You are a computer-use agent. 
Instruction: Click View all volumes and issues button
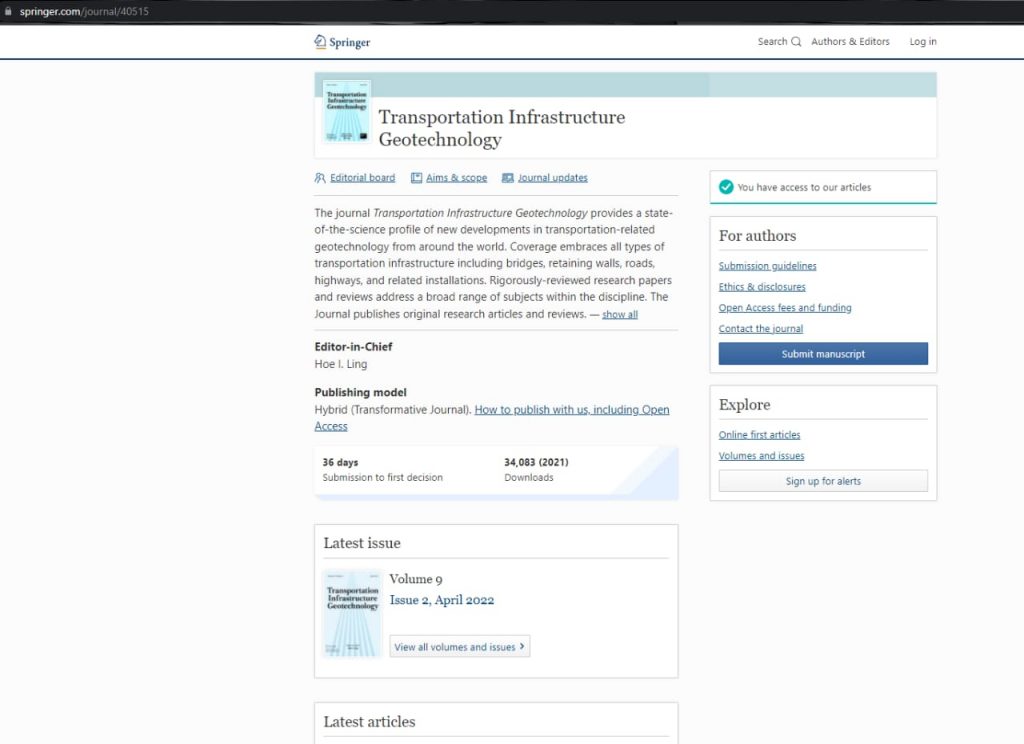pyautogui.click(x=460, y=647)
